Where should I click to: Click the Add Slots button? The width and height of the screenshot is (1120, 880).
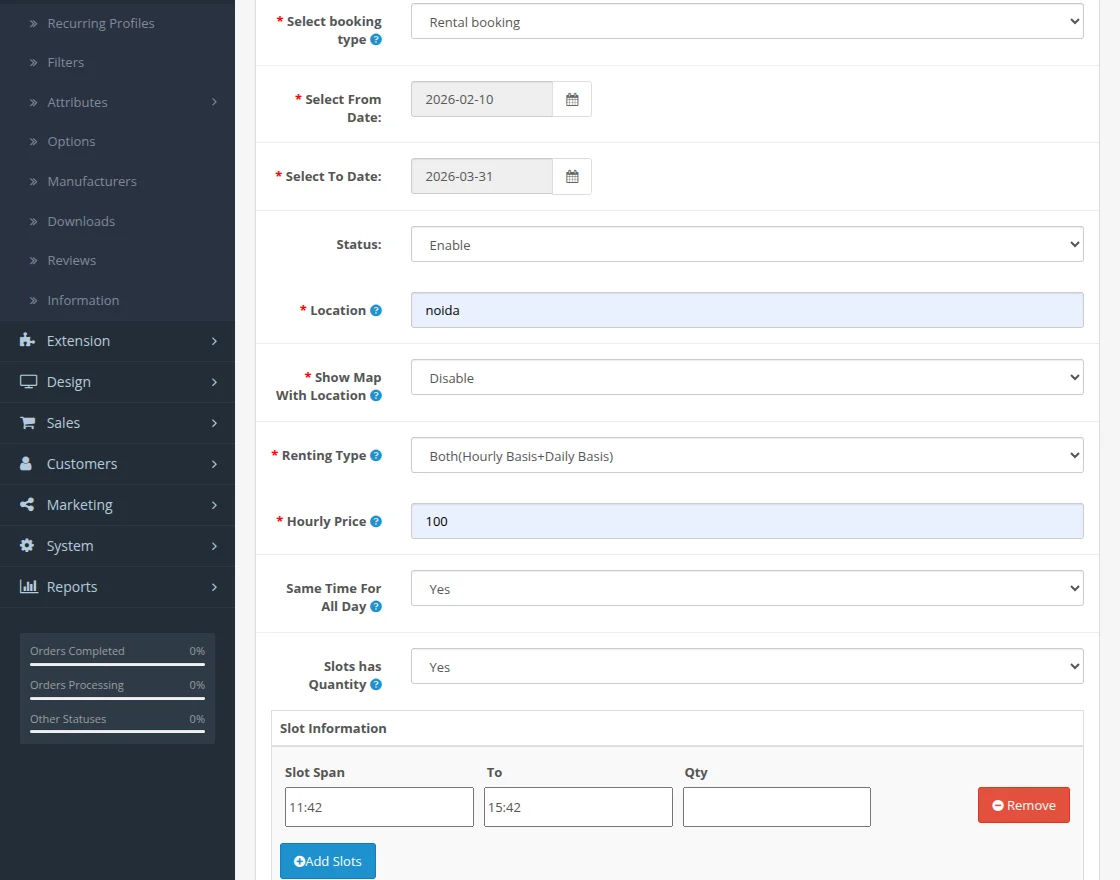pos(328,861)
